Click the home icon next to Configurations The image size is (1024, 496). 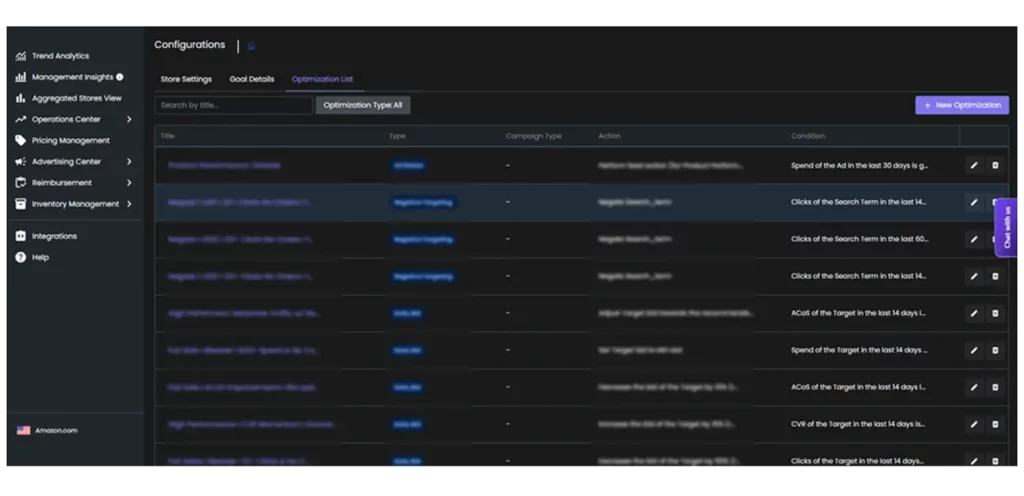point(251,46)
